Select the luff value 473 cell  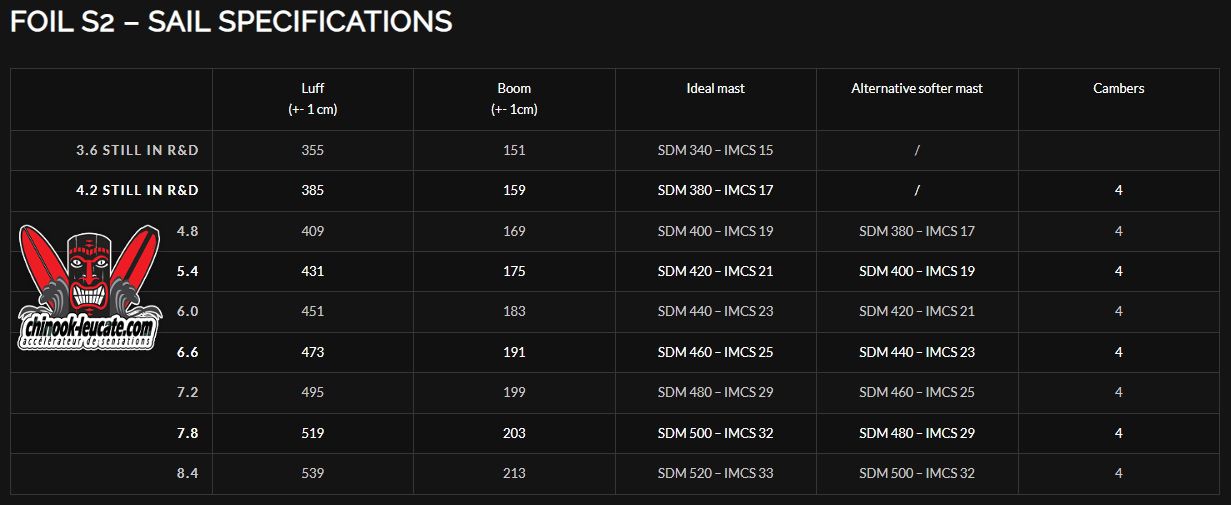pos(313,352)
